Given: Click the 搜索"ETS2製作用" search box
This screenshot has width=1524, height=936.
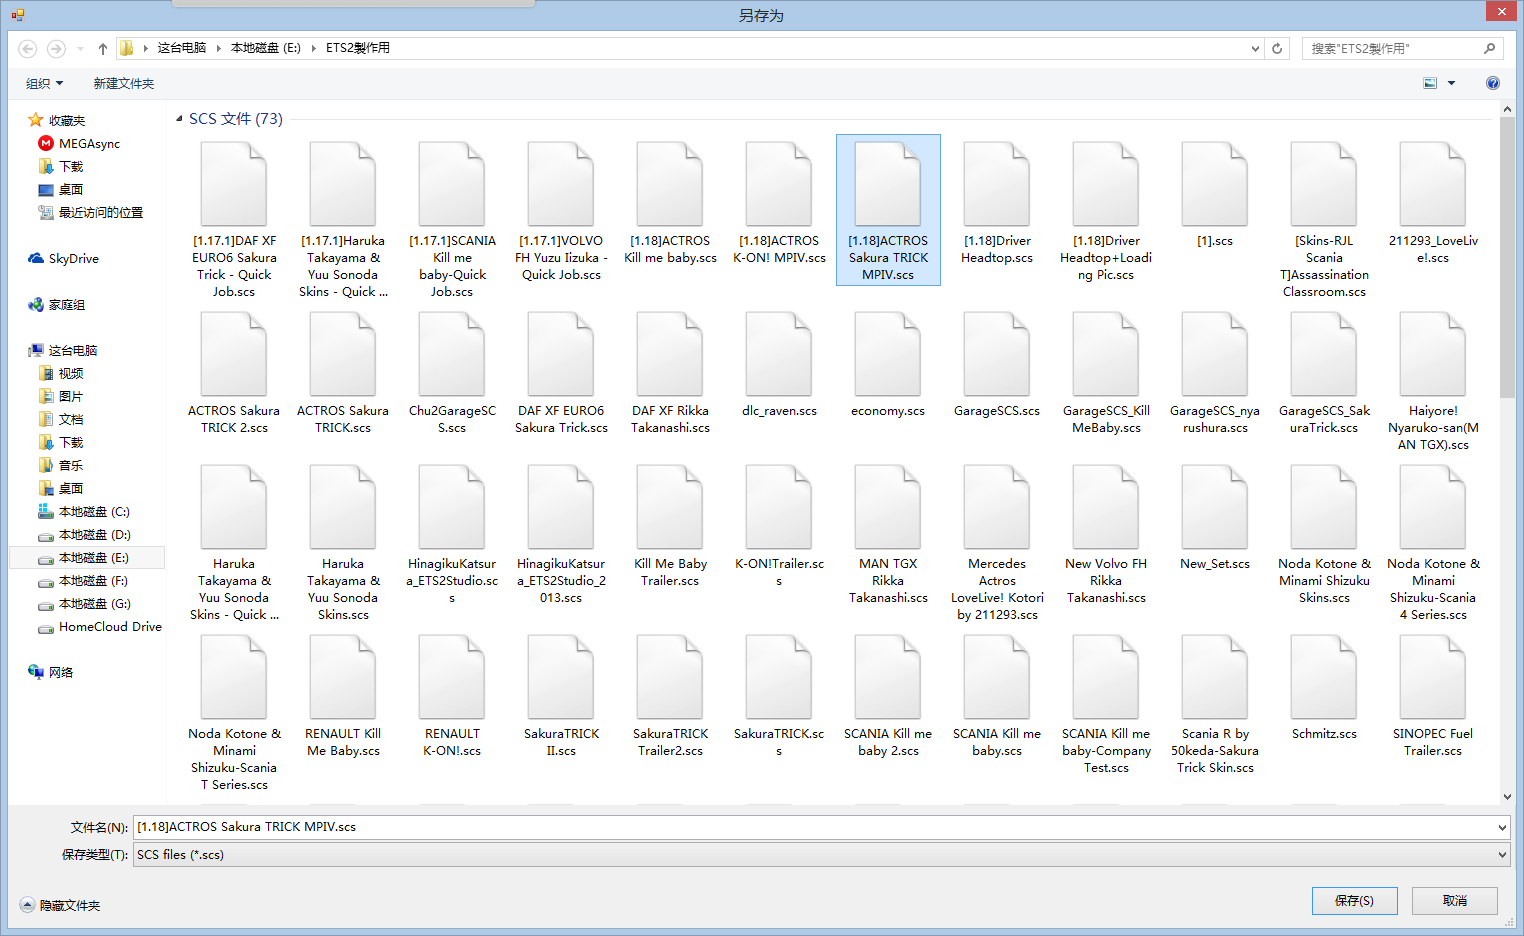Looking at the screenshot, I should [1402, 48].
